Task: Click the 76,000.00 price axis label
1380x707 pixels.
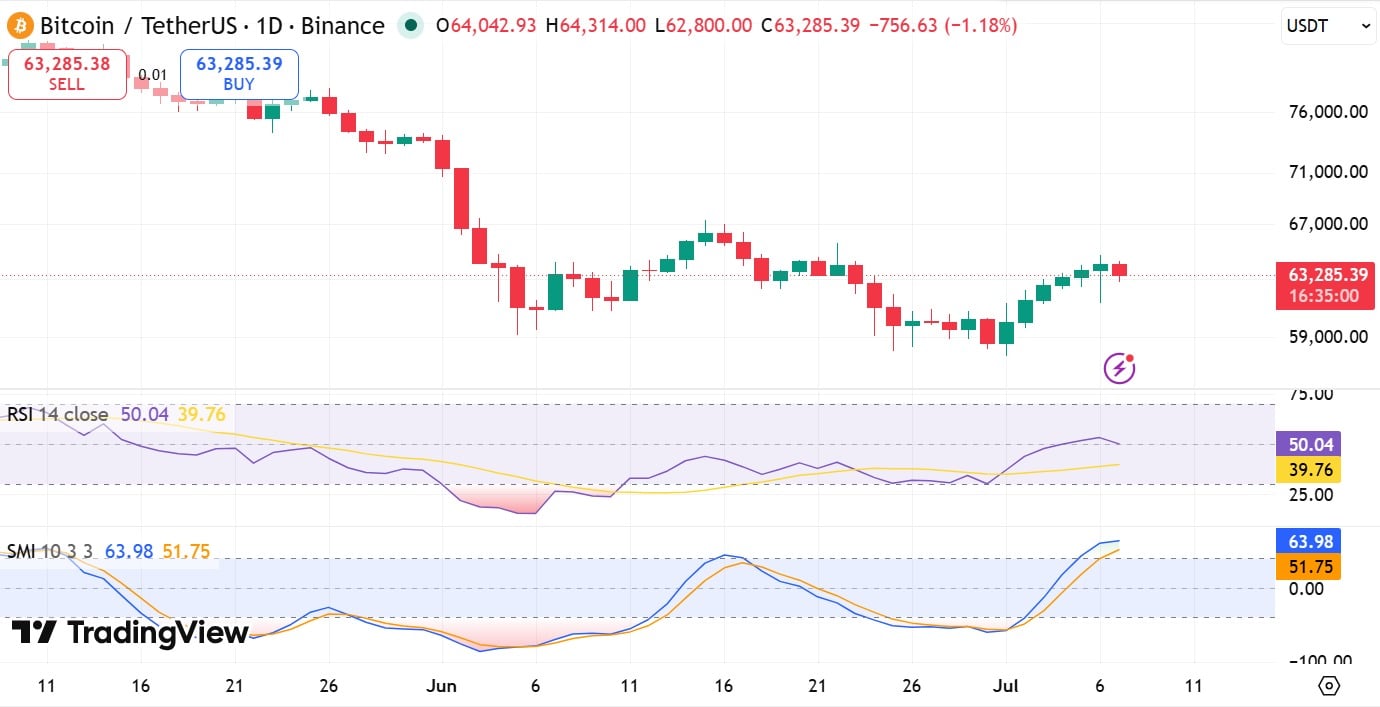Action: [1328, 112]
